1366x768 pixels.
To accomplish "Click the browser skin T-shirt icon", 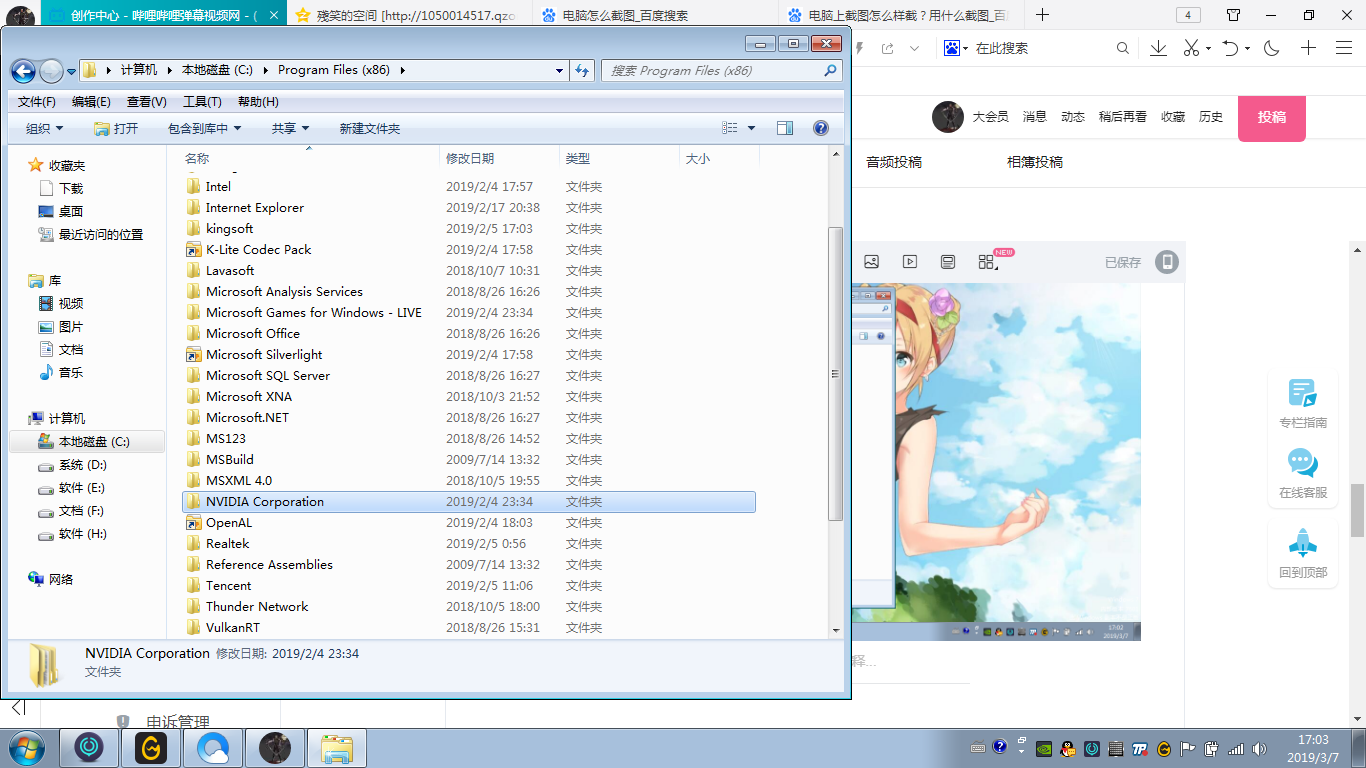I will pyautogui.click(x=1233, y=15).
